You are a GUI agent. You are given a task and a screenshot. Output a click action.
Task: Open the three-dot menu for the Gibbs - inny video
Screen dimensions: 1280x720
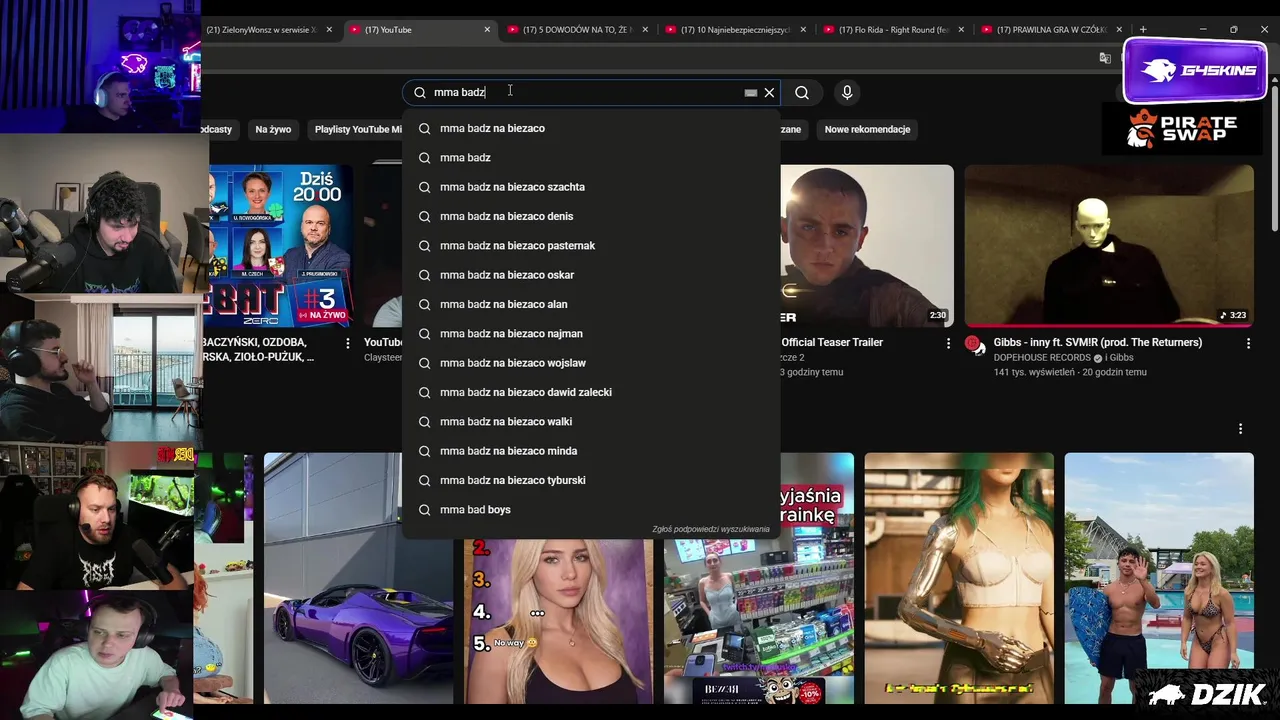[1248, 343]
